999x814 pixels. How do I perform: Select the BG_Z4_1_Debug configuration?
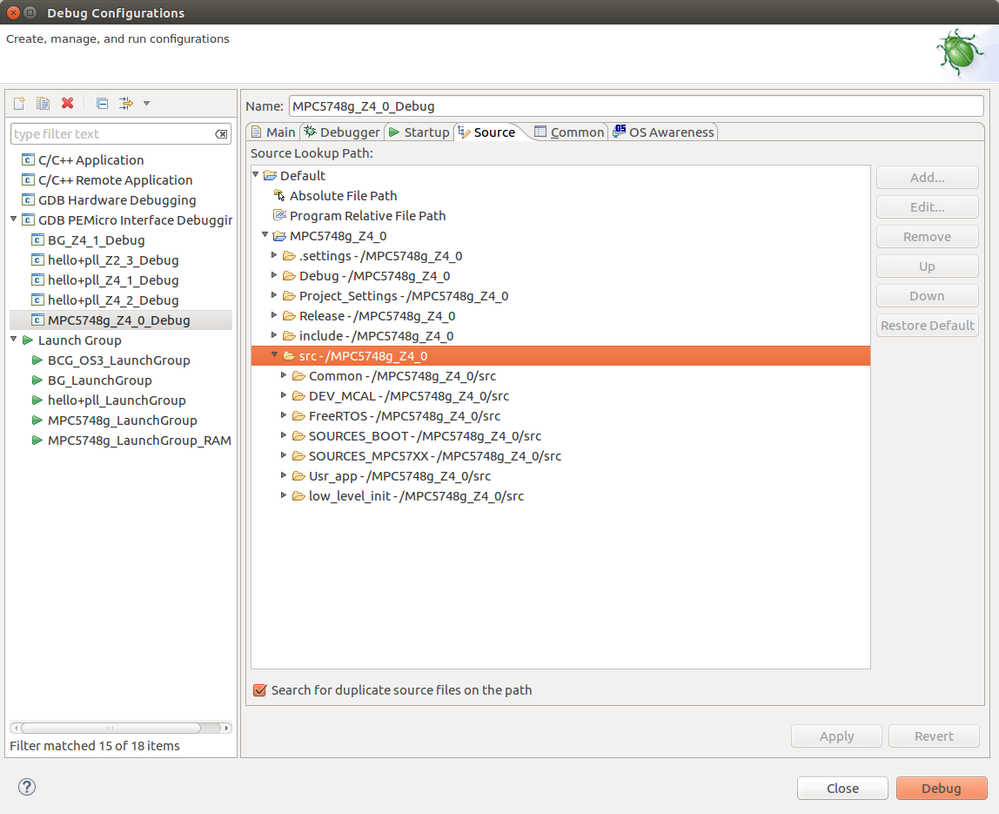pos(96,240)
